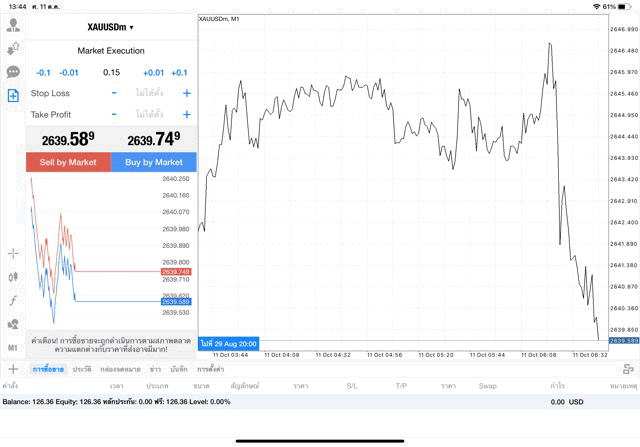Open the chat messages icon

pyautogui.click(x=13, y=72)
